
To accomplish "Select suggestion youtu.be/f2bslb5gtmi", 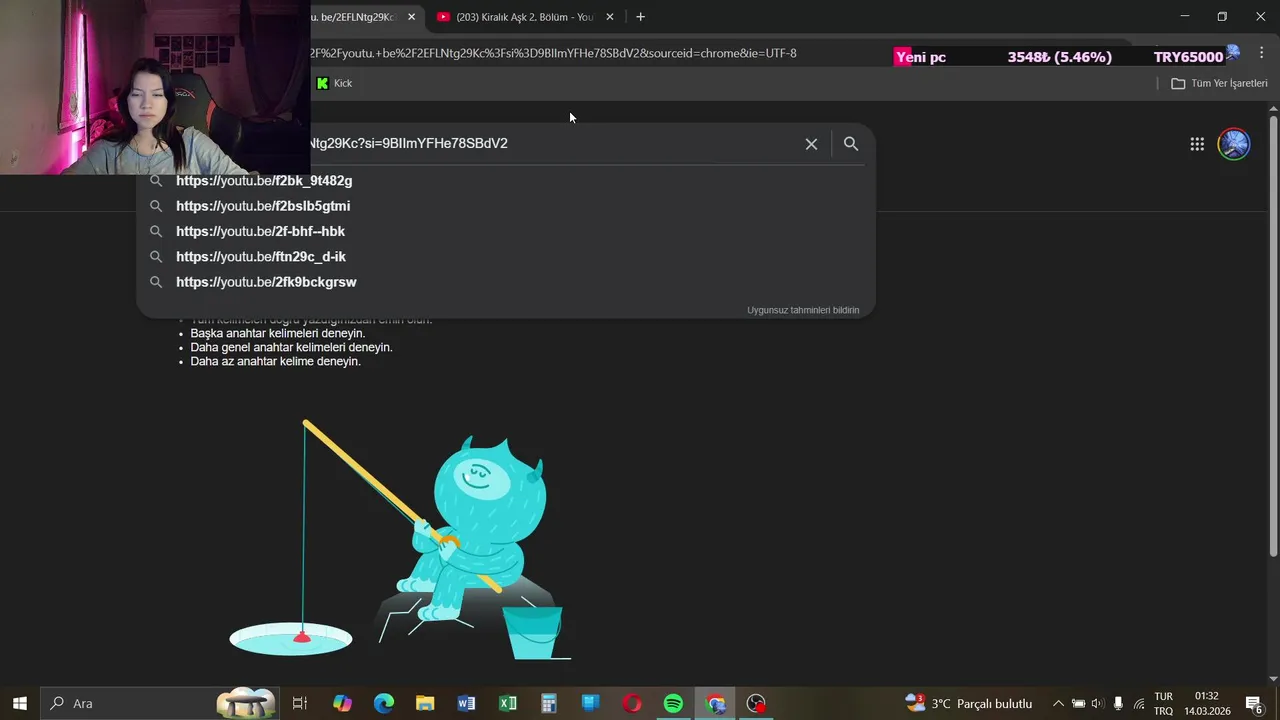I will tap(505, 206).
